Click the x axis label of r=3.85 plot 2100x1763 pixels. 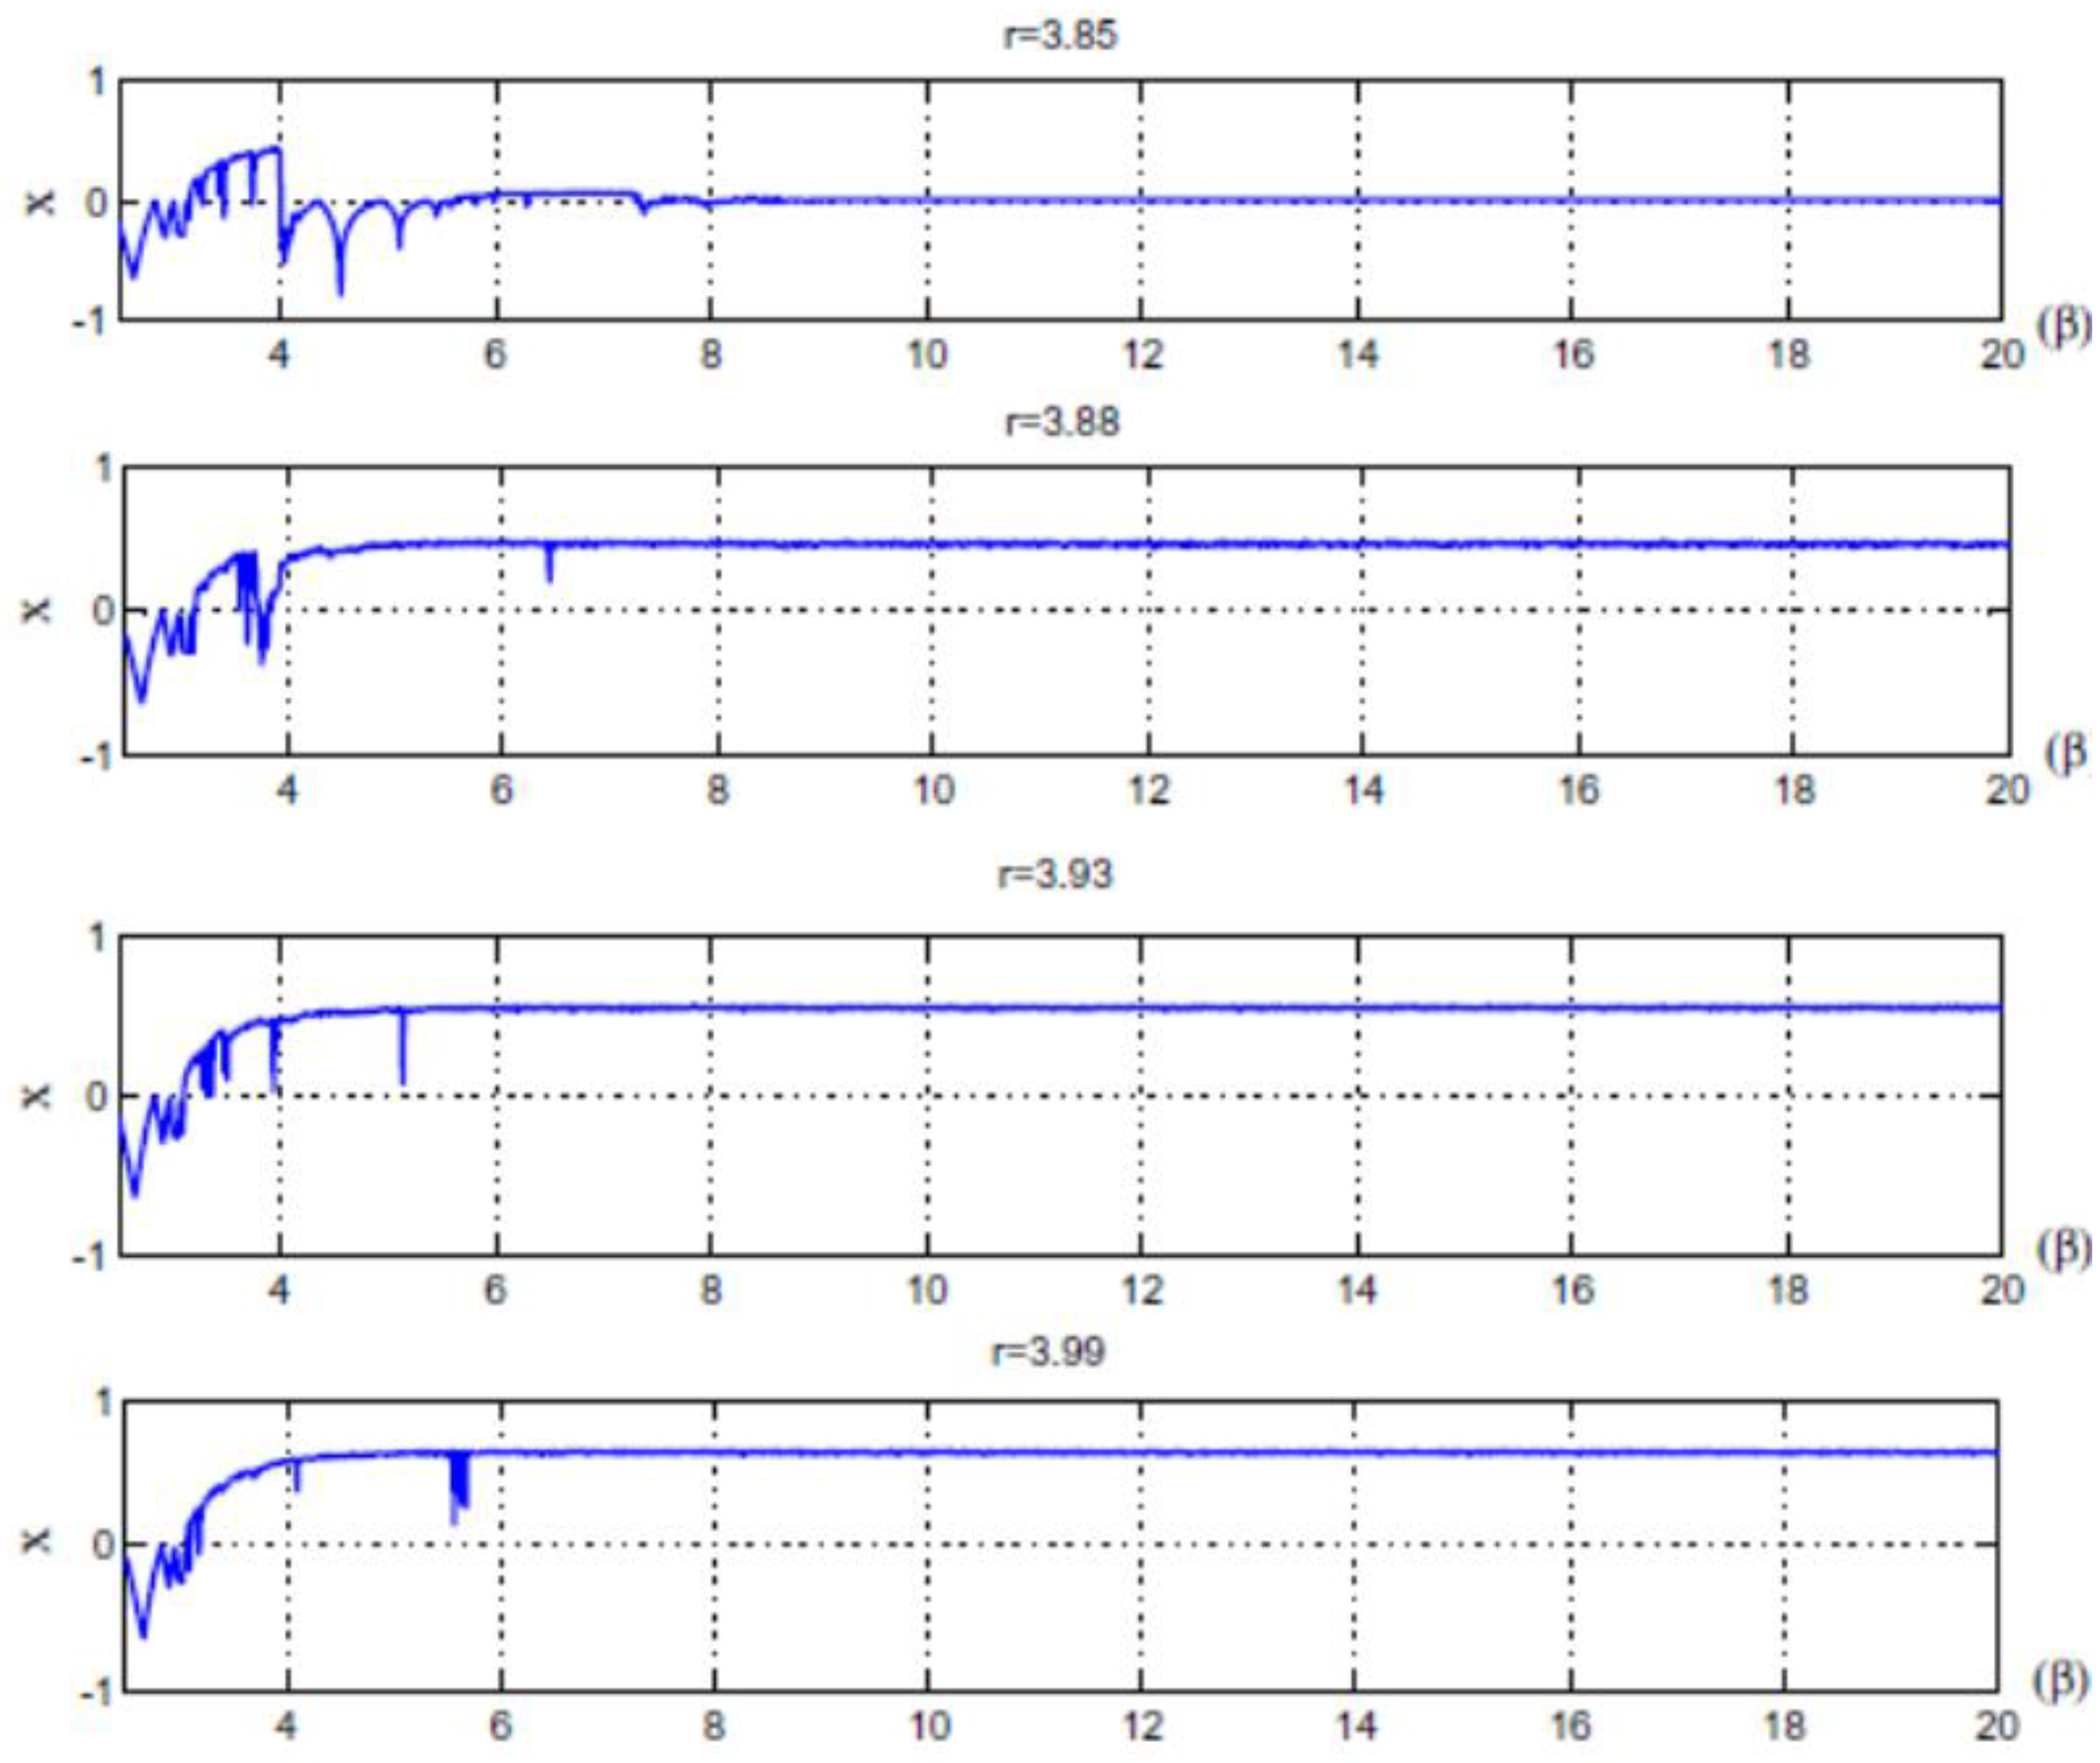[x=39, y=203]
